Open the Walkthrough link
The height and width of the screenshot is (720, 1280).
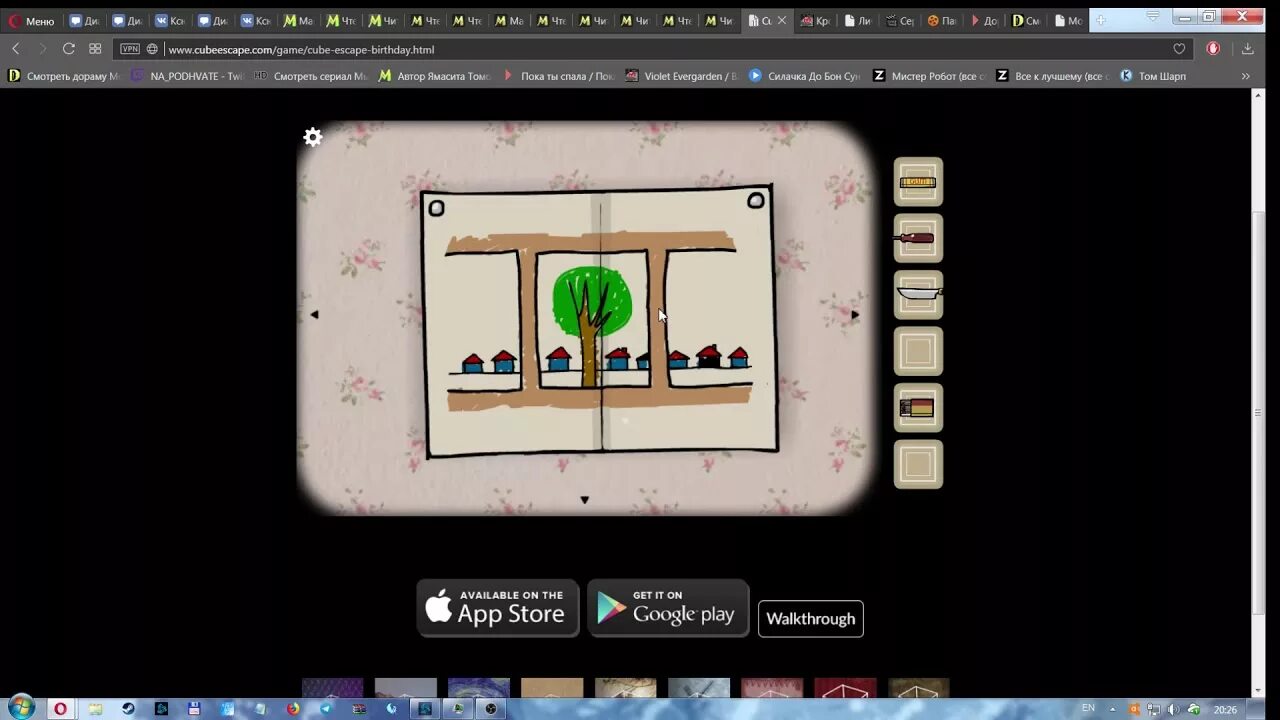click(x=811, y=619)
